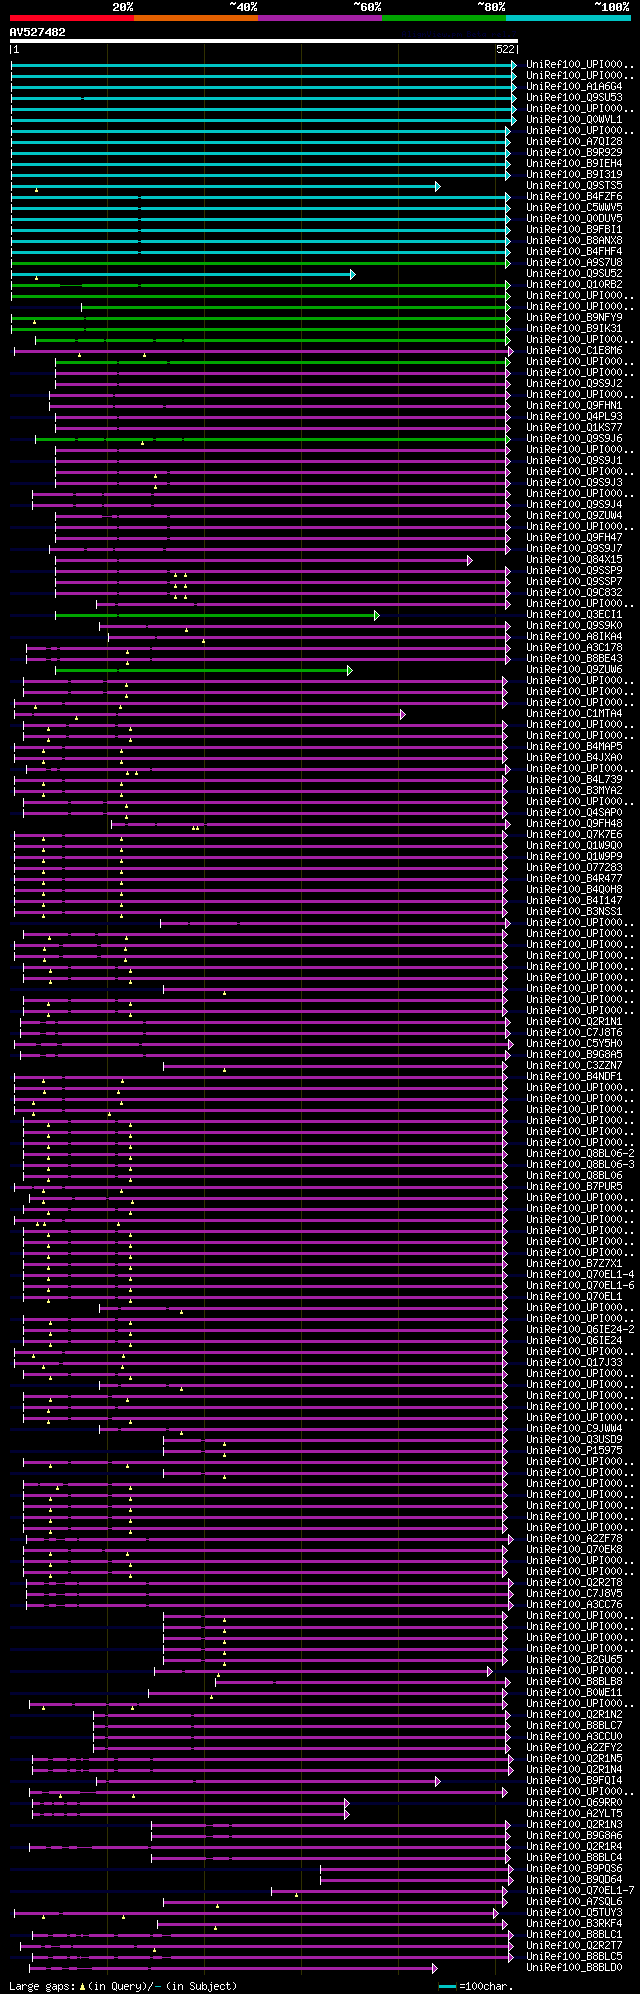640x1994 pixels.
Task: Select the UniRef100_A2YLT5 label
Action: (574, 1813)
